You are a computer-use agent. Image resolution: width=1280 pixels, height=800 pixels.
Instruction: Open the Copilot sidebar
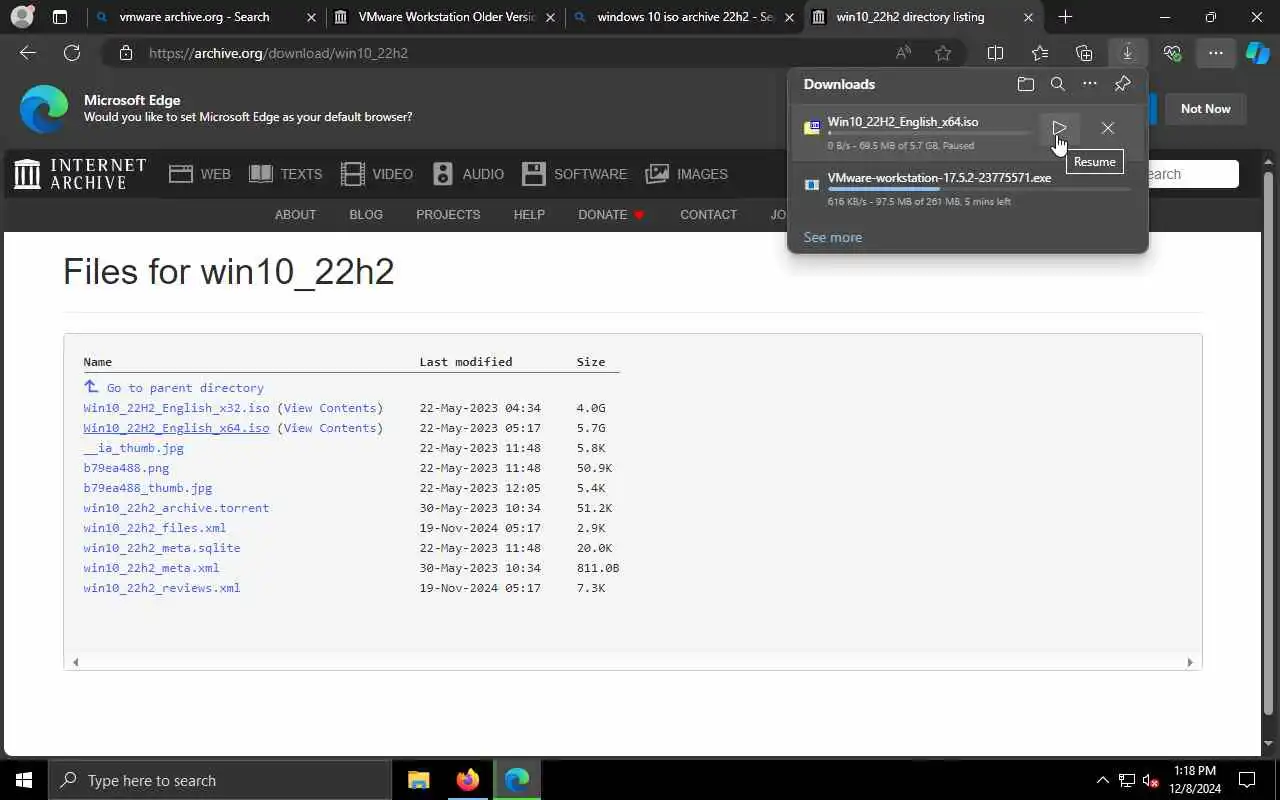click(1257, 53)
